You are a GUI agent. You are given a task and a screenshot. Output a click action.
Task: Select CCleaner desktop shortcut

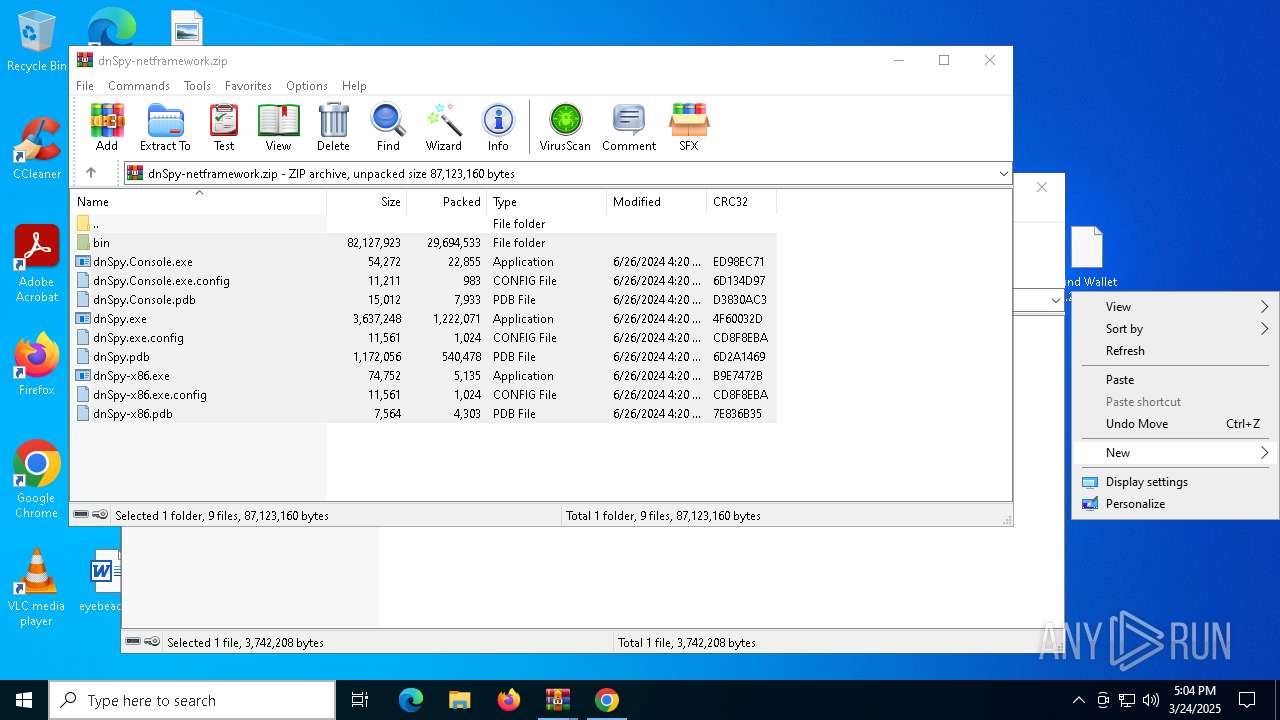(x=37, y=148)
